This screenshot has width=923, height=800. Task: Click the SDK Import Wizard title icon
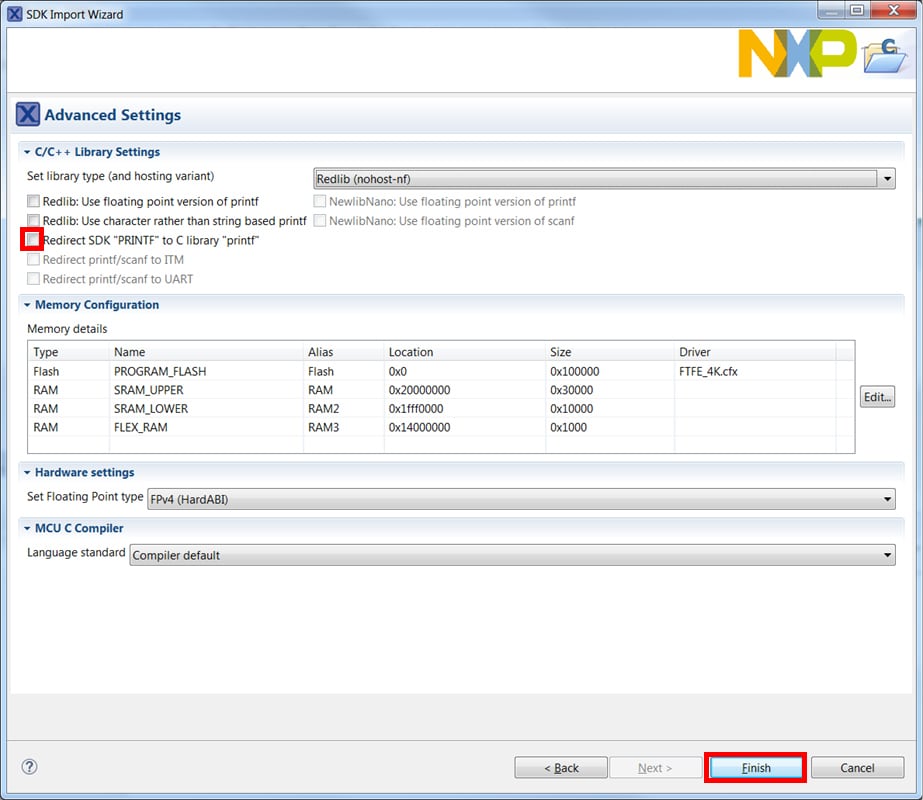point(14,13)
